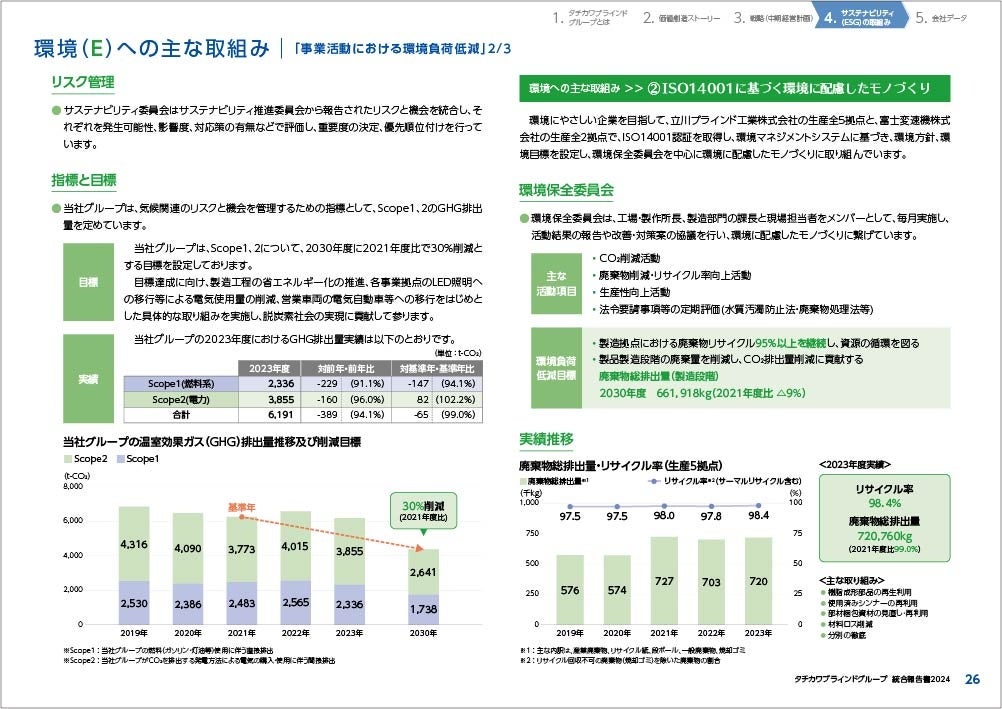The width and height of the screenshot is (1002, 709).
Task: Click the 指標と目標 heading
Action: pyautogui.click(x=84, y=180)
